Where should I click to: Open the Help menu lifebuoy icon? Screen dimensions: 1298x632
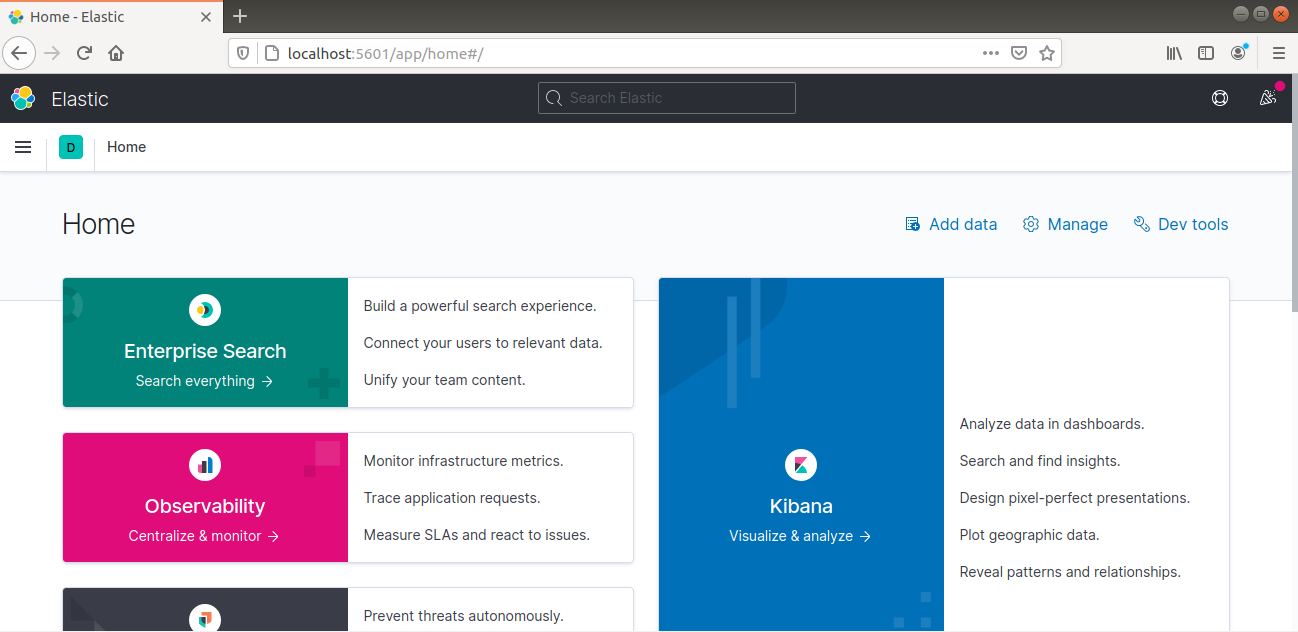tap(1220, 98)
